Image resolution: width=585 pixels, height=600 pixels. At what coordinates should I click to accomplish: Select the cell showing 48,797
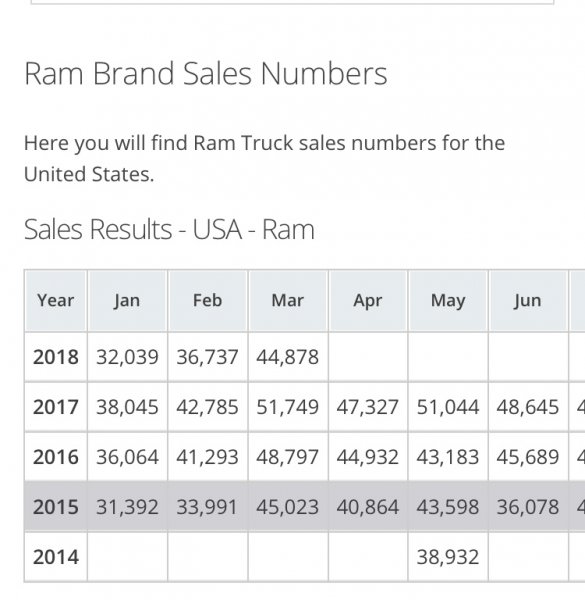tap(288, 457)
